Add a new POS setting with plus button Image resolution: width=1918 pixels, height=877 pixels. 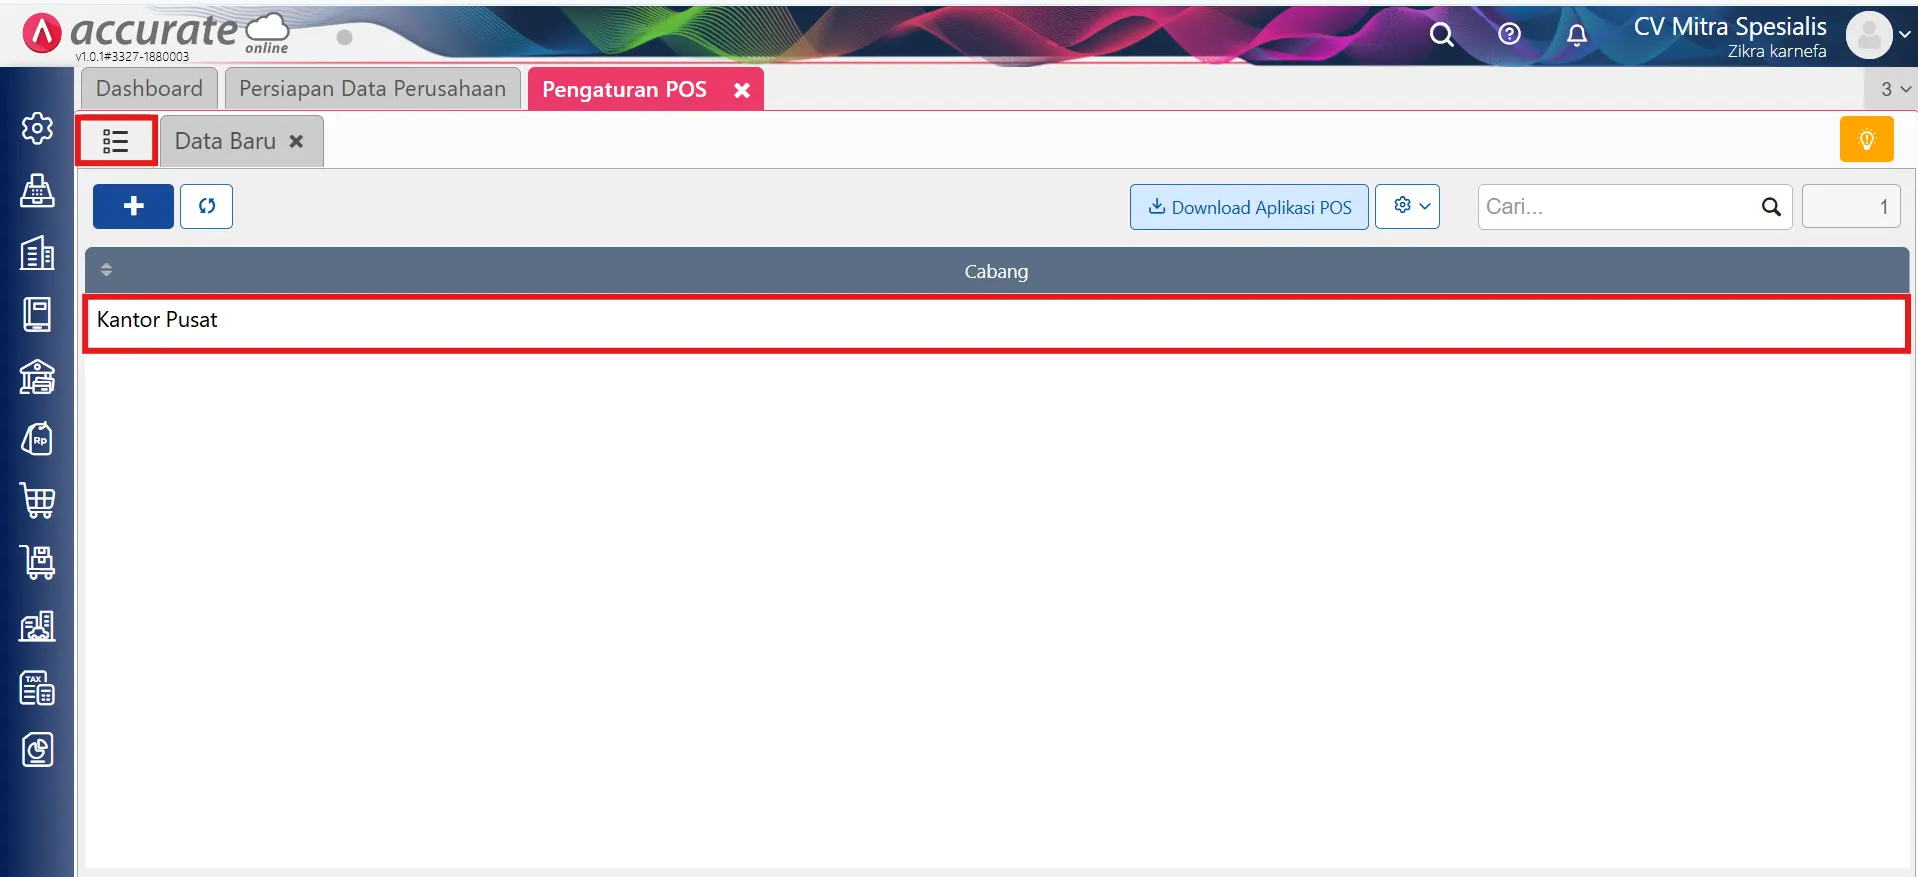pyautogui.click(x=133, y=206)
